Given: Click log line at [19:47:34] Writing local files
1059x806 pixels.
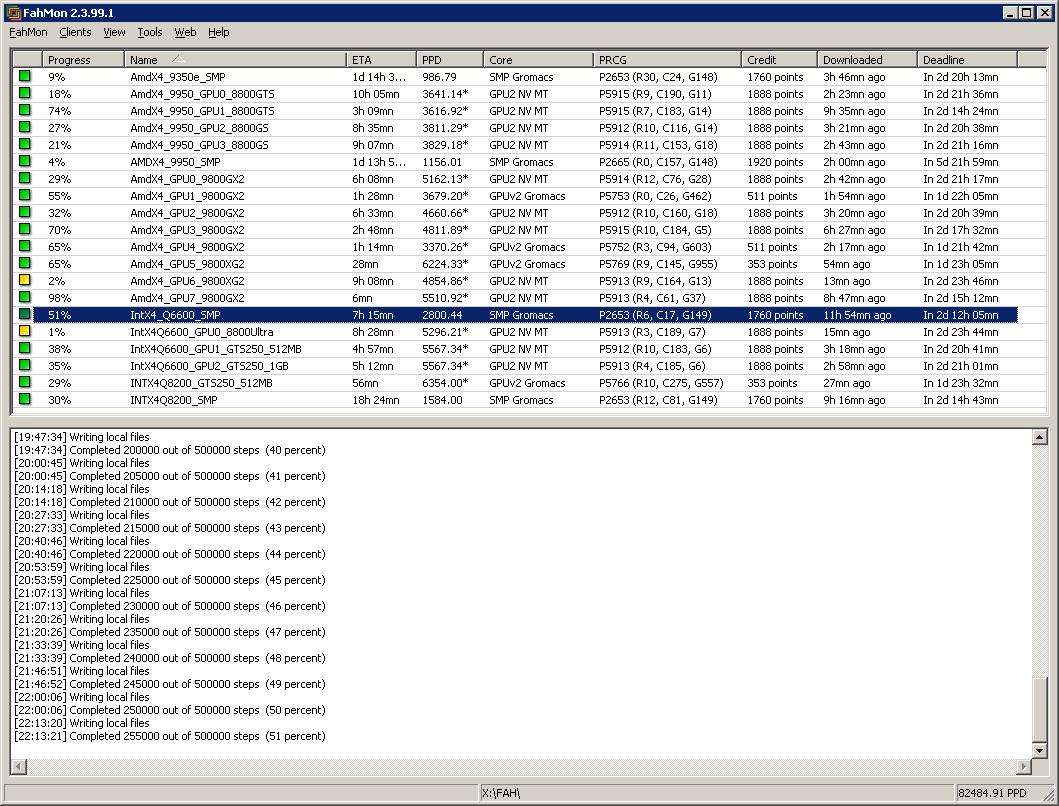Looking at the screenshot, I should coord(82,436).
